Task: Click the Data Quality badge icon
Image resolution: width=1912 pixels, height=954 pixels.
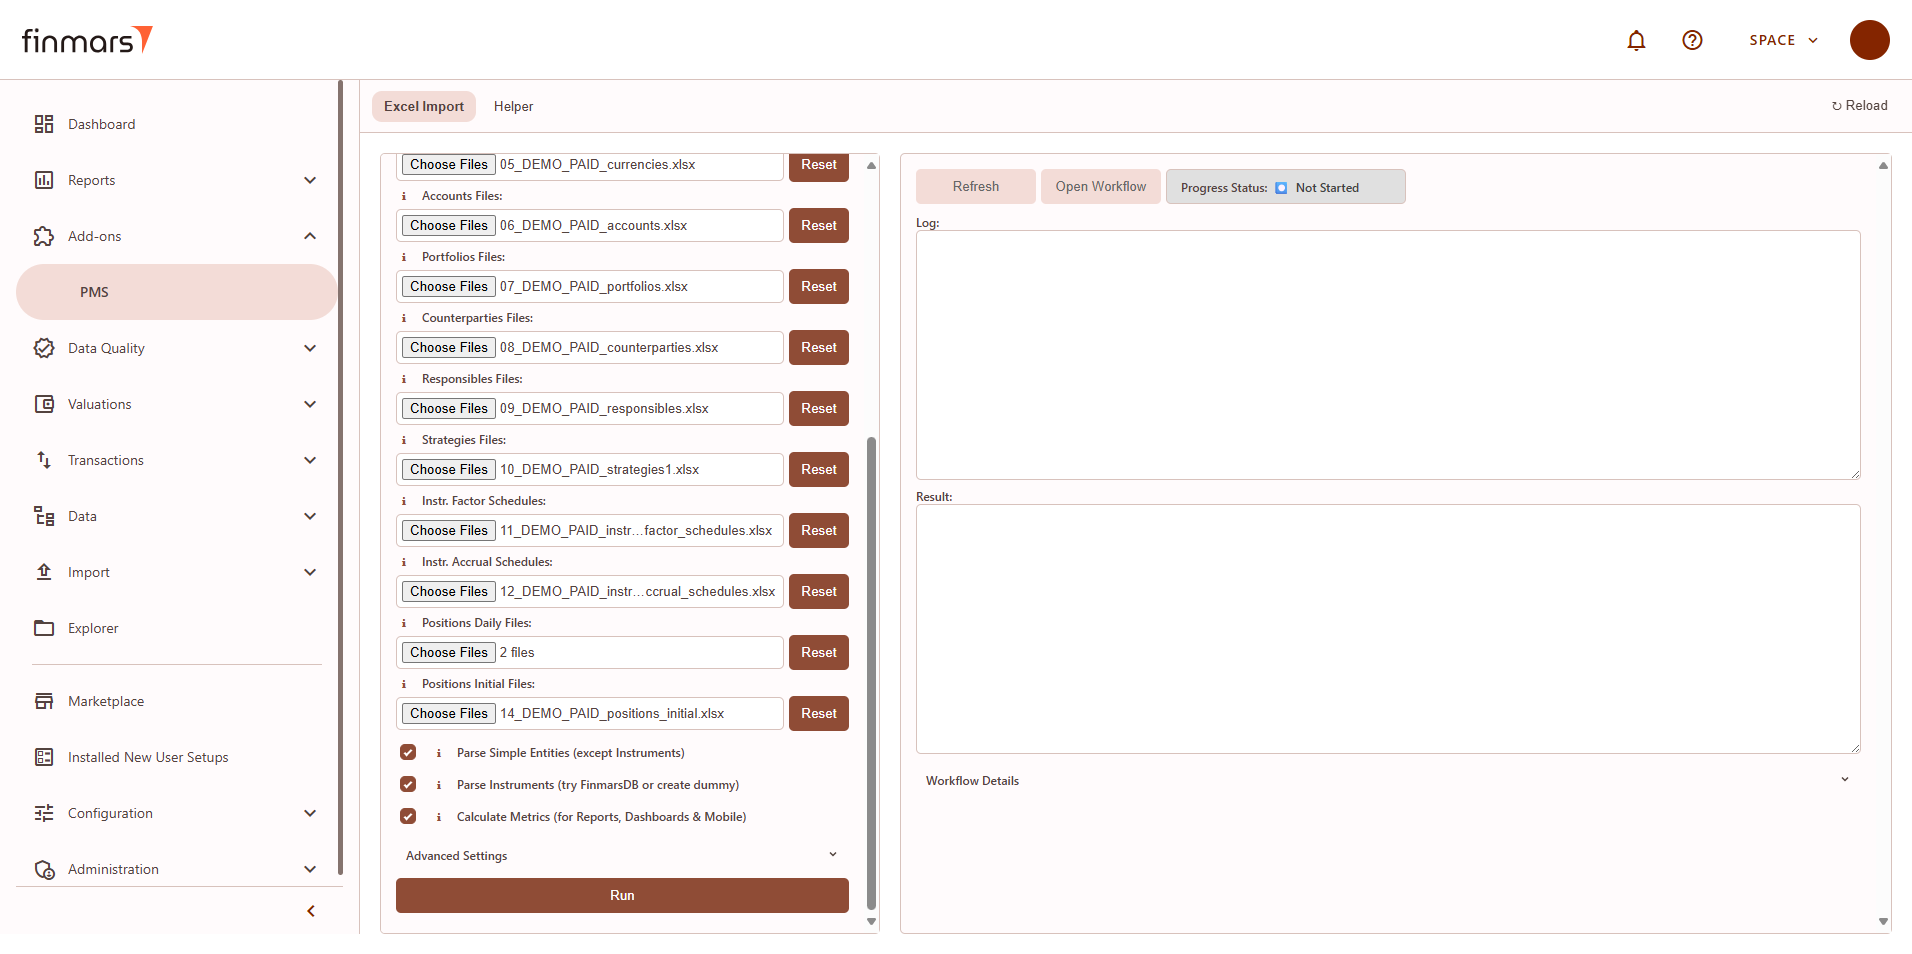Action: tap(44, 348)
